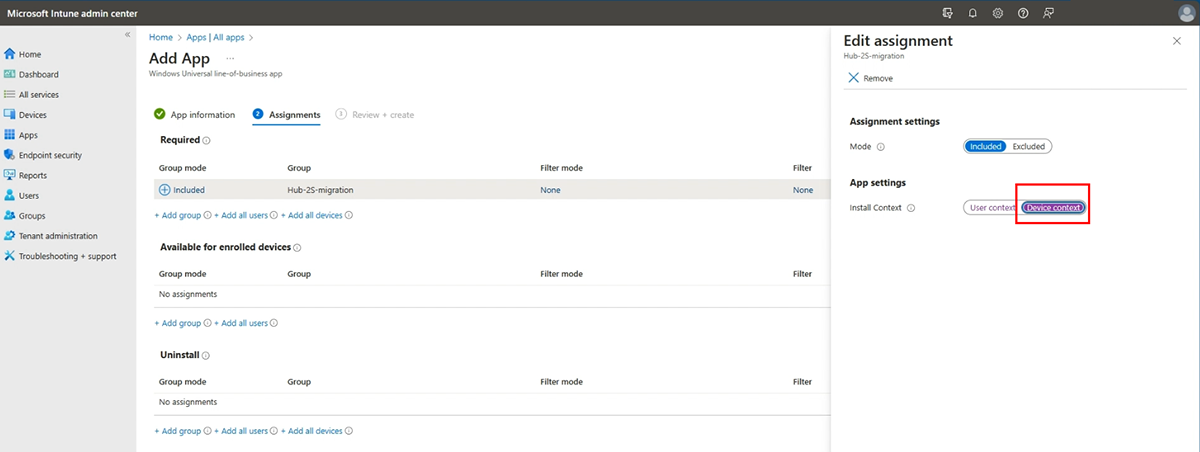Click the Included plus icon in Required row

(165, 190)
